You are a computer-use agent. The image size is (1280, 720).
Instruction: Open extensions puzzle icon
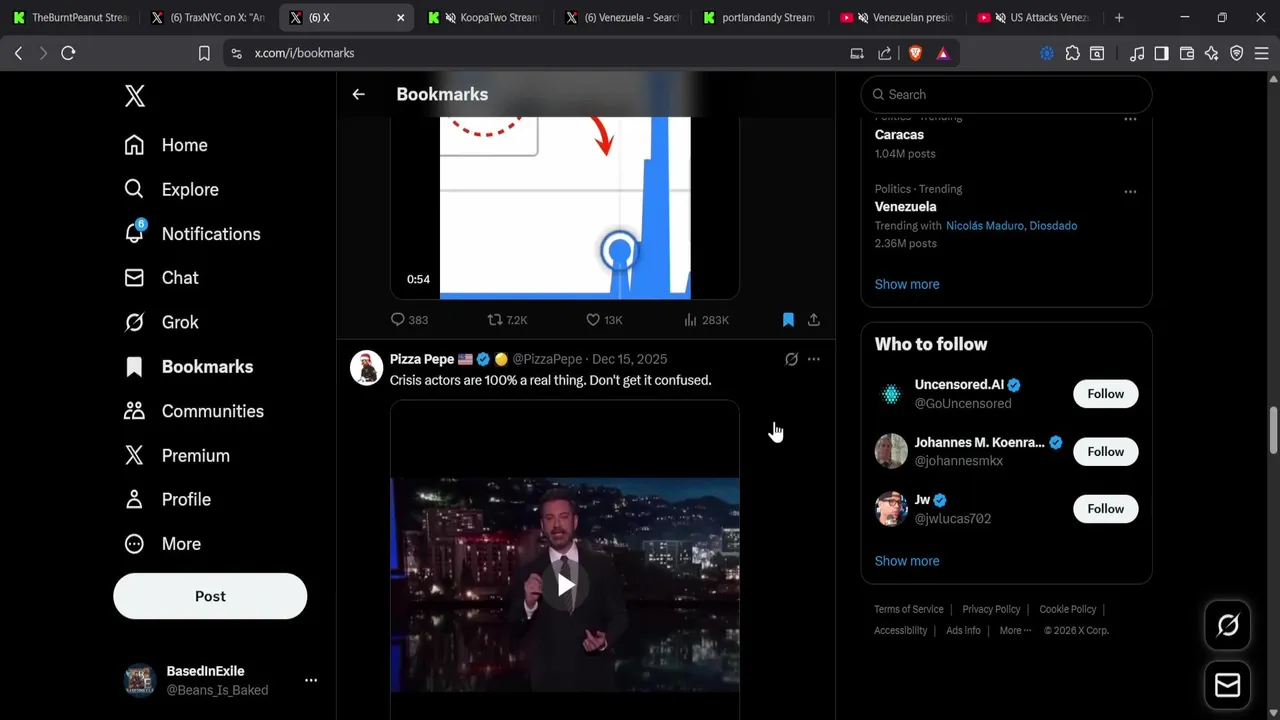(1073, 53)
